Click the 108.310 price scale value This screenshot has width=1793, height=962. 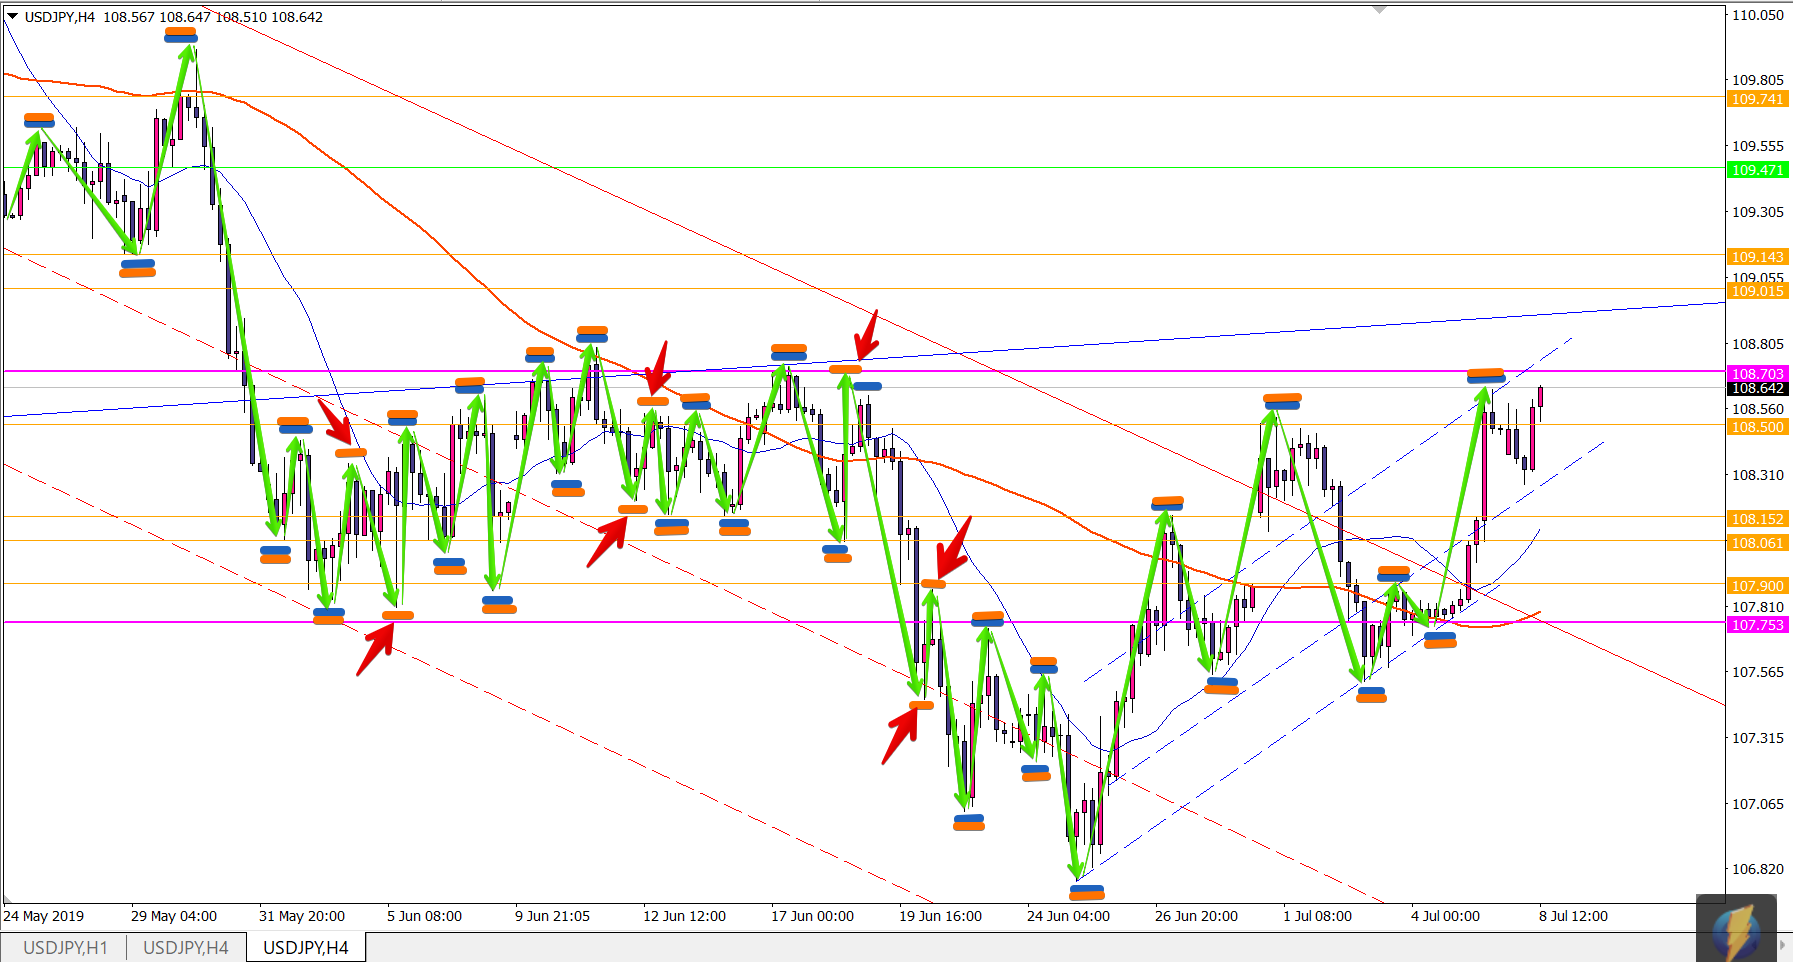point(1757,475)
